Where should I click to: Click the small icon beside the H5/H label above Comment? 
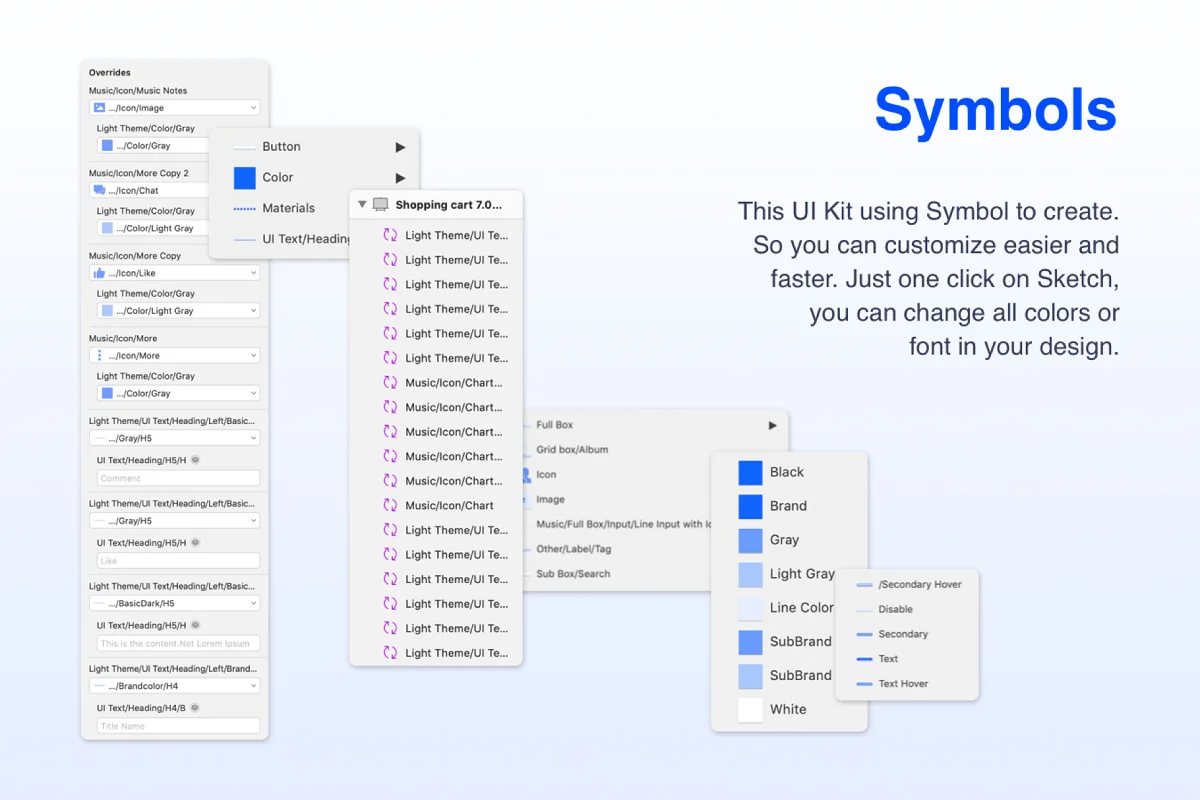tap(195, 459)
